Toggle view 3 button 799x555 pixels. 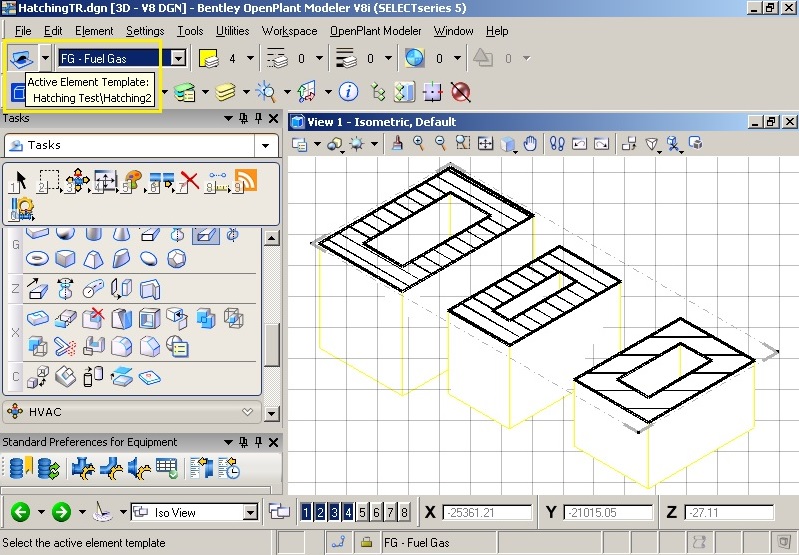(334, 512)
